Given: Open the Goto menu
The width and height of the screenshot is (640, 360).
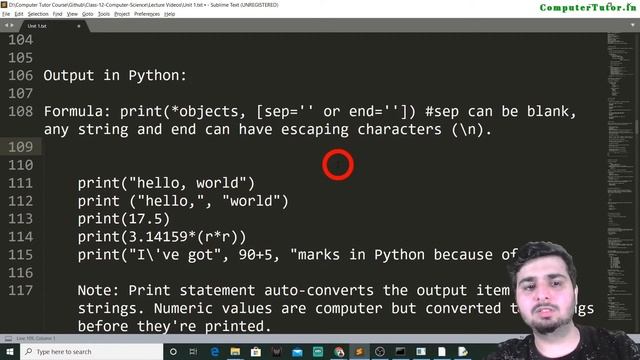Looking at the screenshot, I should 88,14.
